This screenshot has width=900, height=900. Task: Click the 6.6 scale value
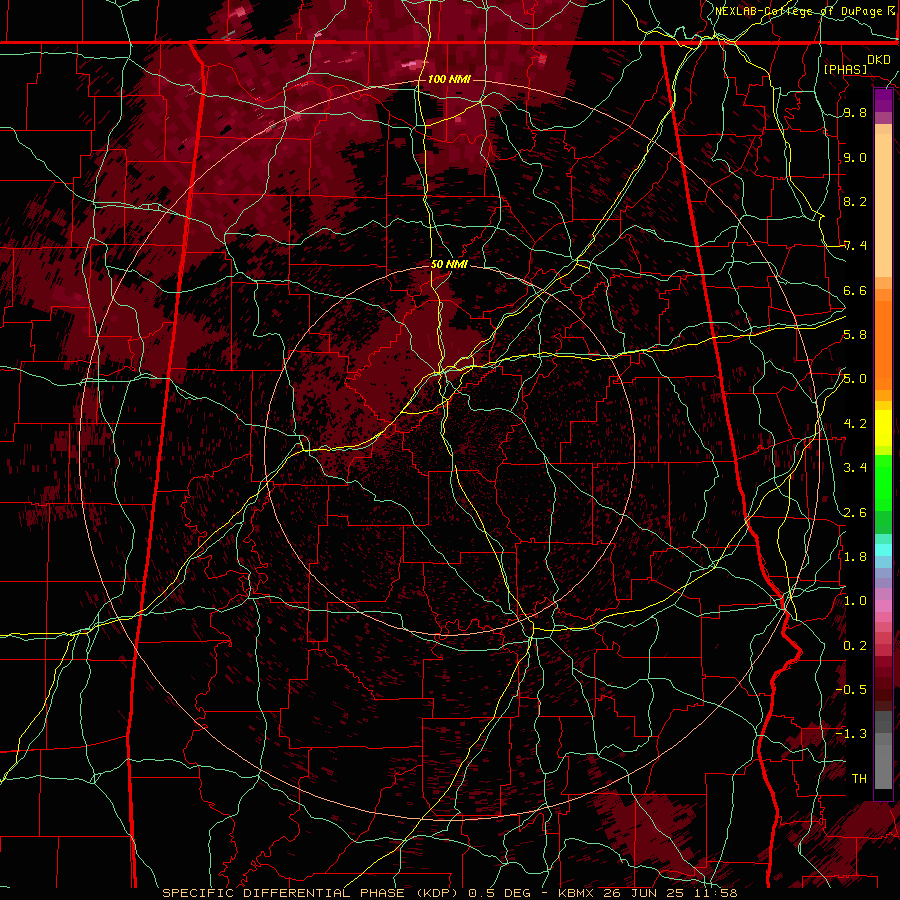pos(855,290)
